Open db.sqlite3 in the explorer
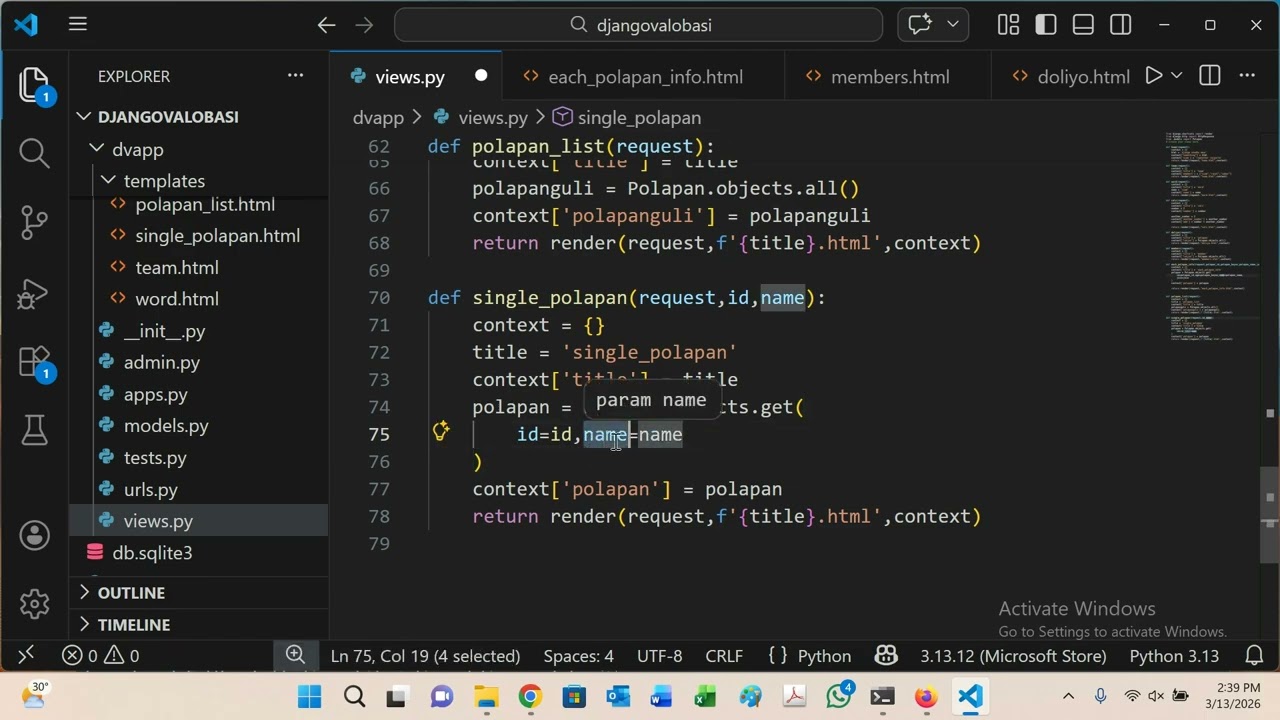Image resolution: width=1280 pixels, height=720 pixels. coord(152,553)
